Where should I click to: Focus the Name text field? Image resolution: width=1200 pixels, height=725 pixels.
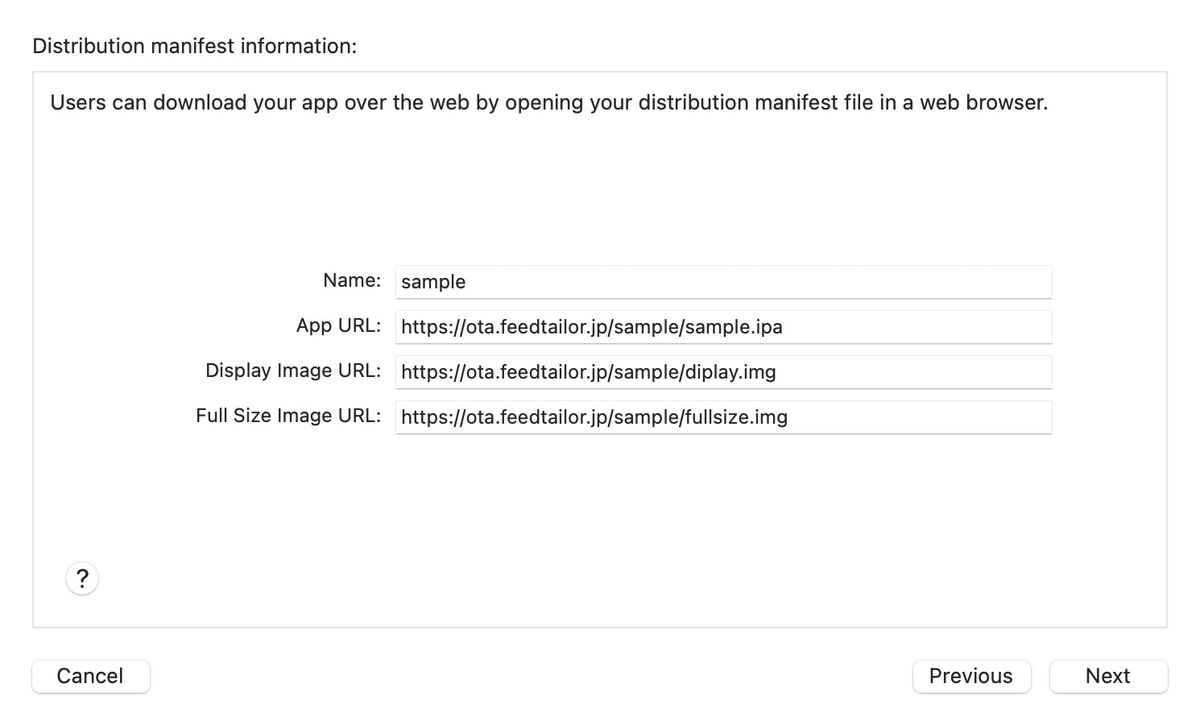tap(724, 281)
